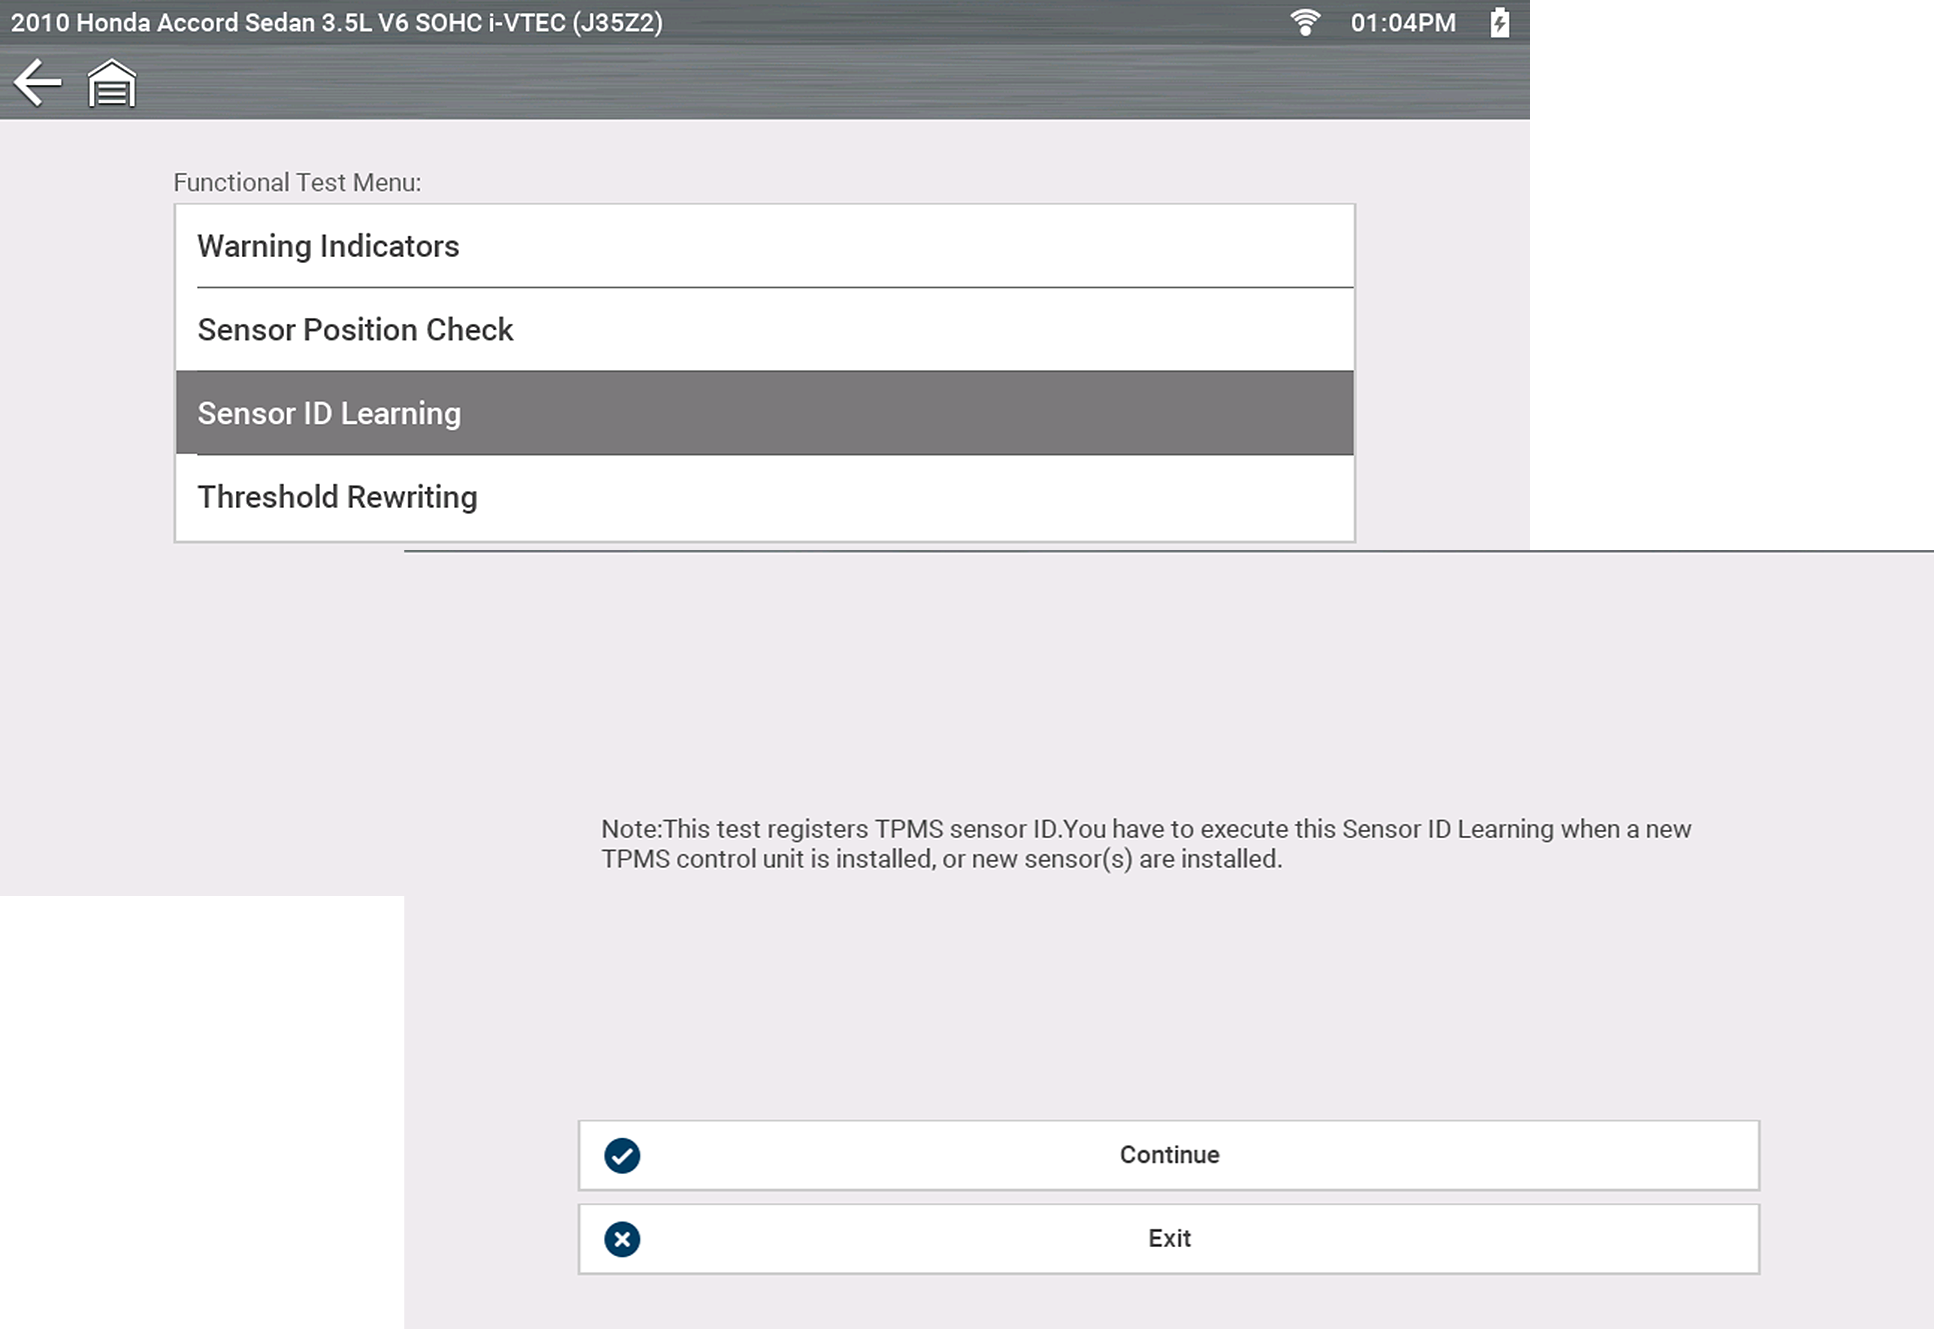Click the word Exit in the button
This screenshot has width=1934, height=1329.
point(1169,1239)
